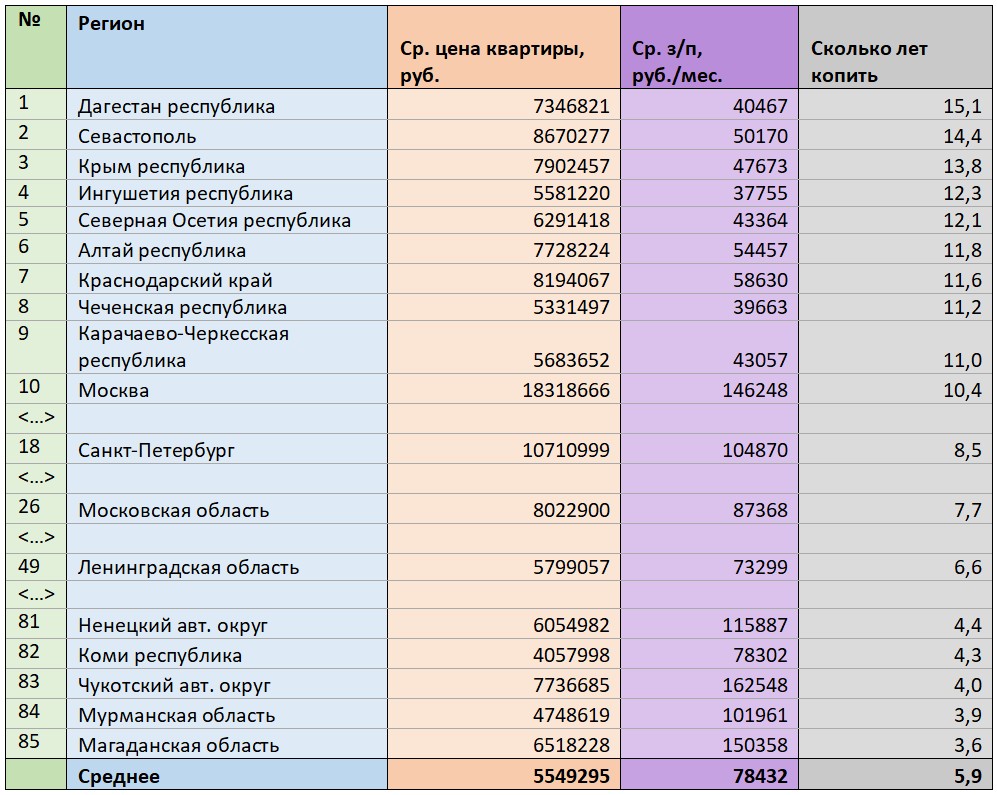Select the "Ненецкий авт. округ" cell
Viewport: 997px width, 795px height.
pyautogui.click(x=174, y=626)
